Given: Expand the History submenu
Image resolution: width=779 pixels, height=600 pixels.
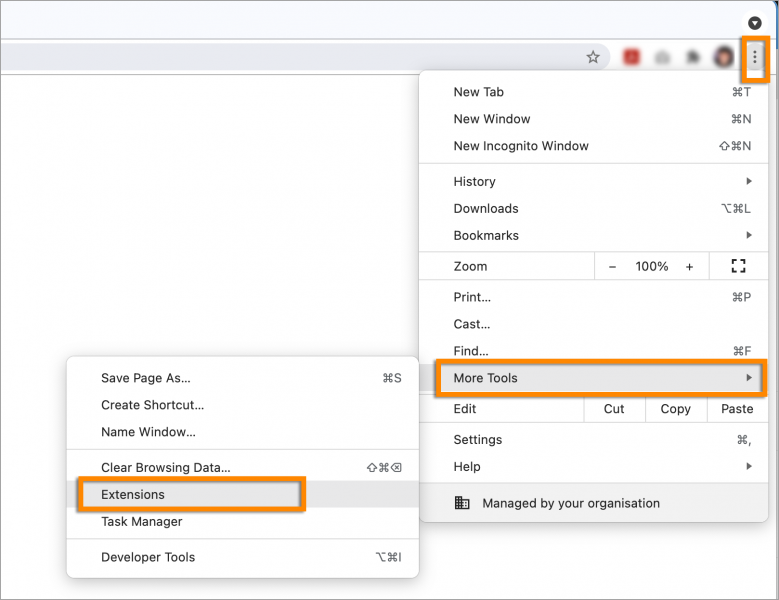Looking at the screenshot, I should coord(594,181).
